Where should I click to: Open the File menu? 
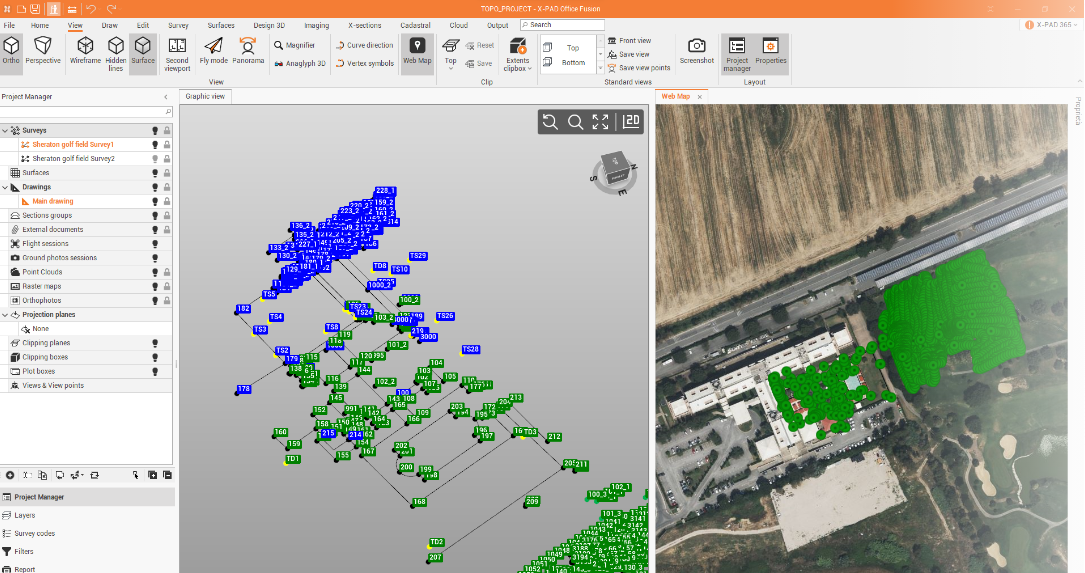coord(9,25)
